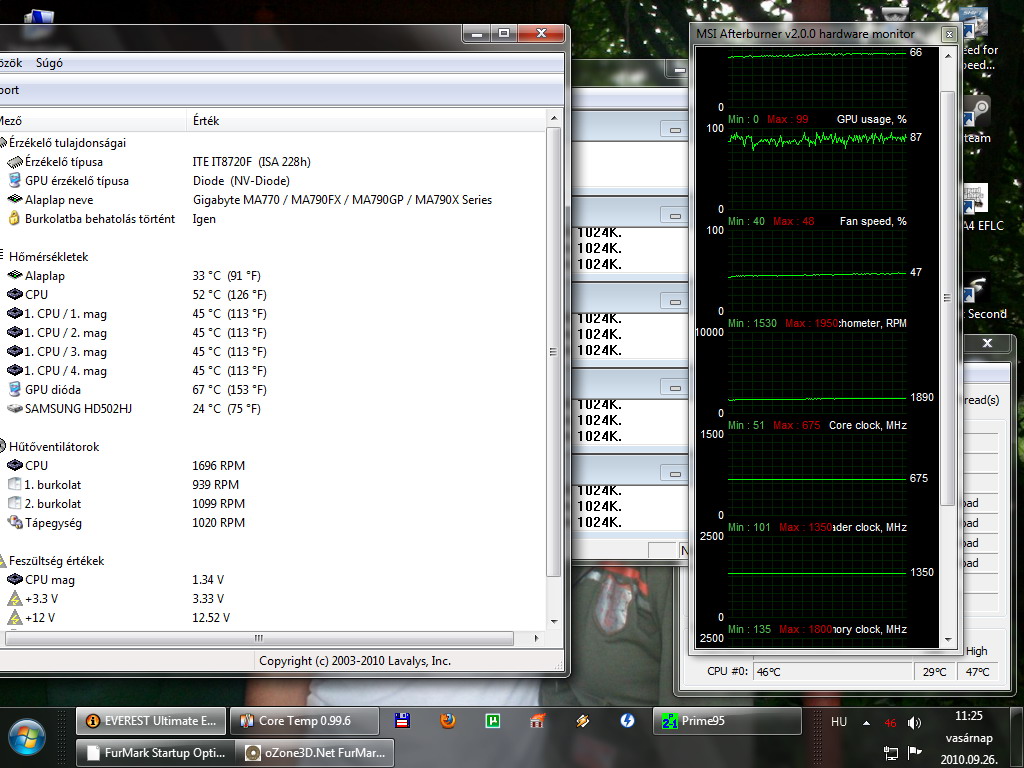Select the Hűtőventilátorok group heading
1024x768 pixels.
point(54,447)
